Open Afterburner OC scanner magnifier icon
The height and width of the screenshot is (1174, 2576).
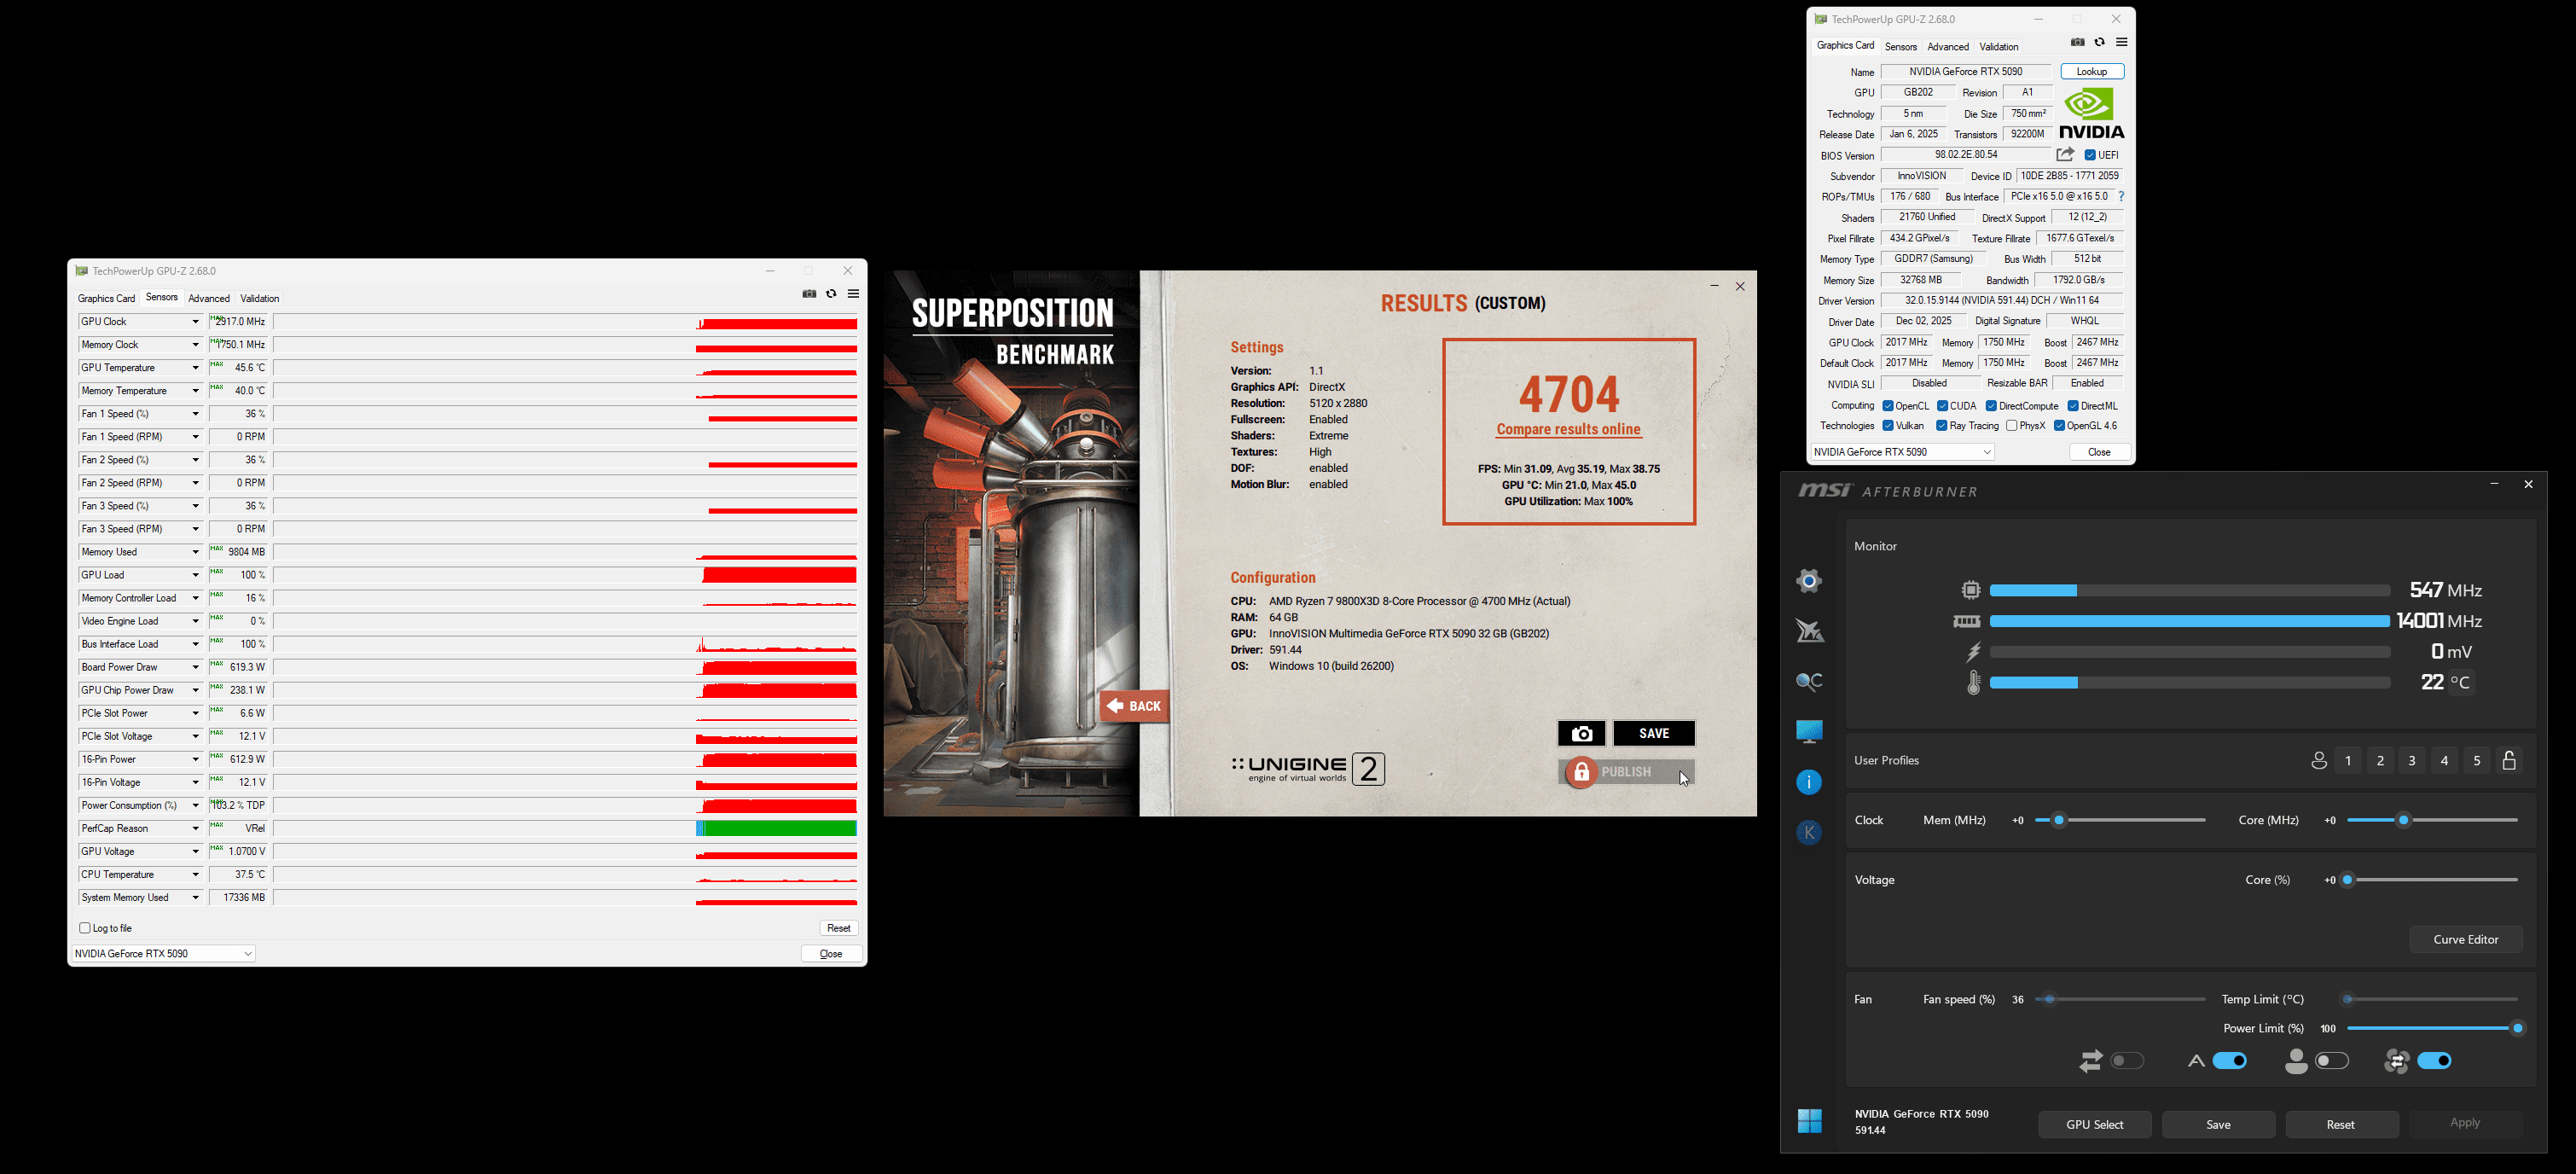point(1809,682)
